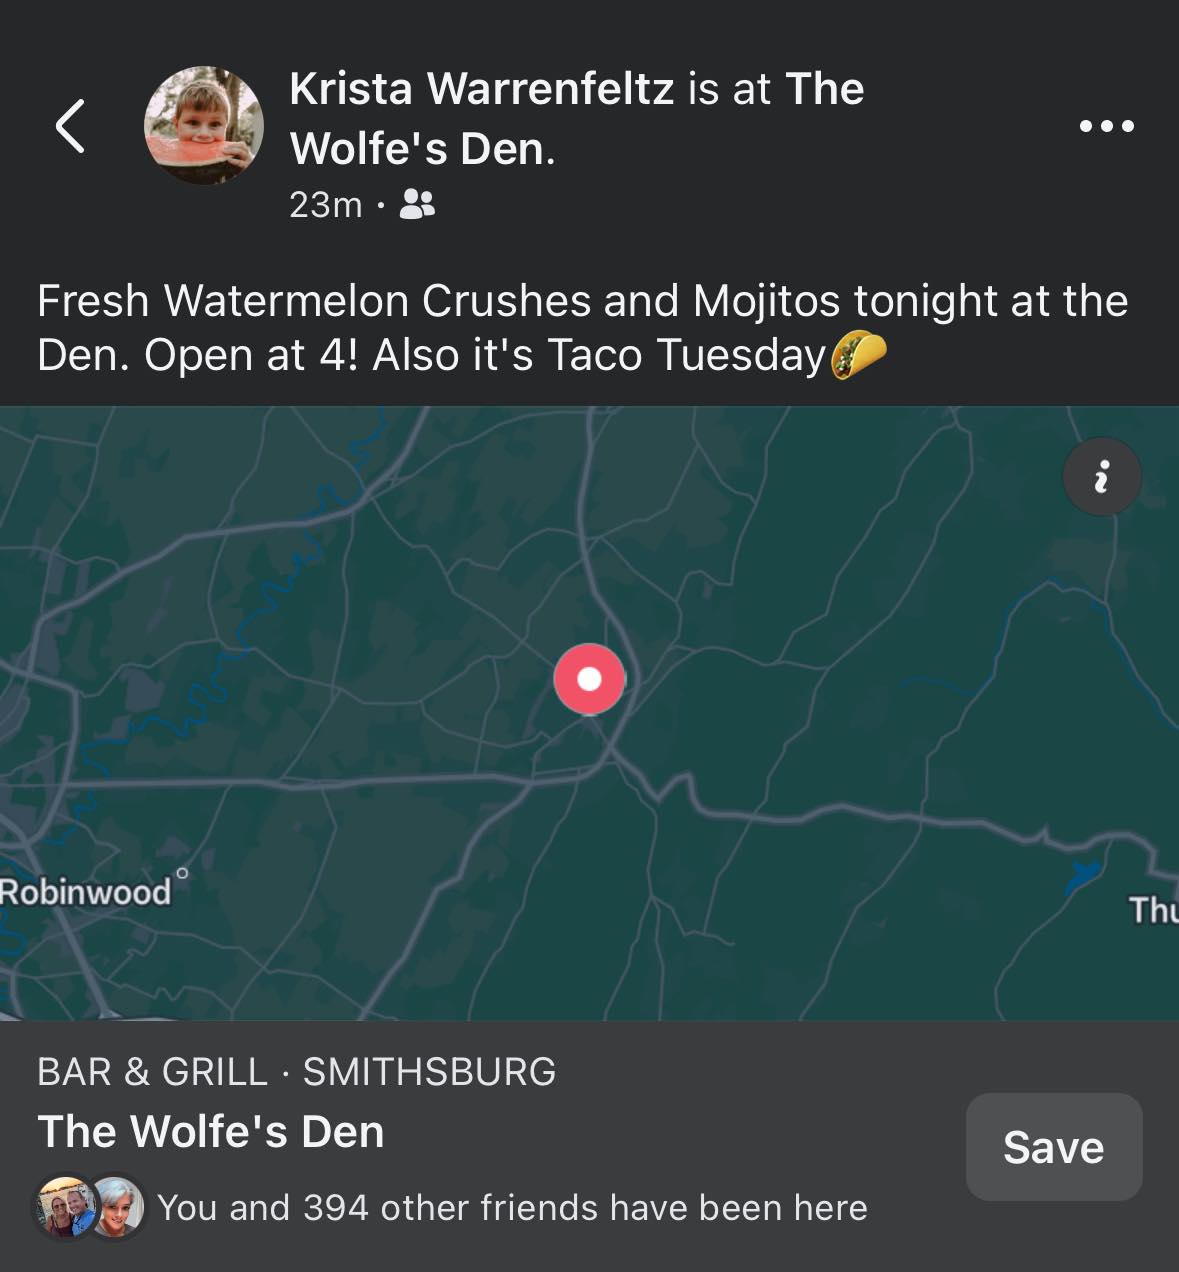
Task: Tap the back arrow icon
Action: (70, 126)
